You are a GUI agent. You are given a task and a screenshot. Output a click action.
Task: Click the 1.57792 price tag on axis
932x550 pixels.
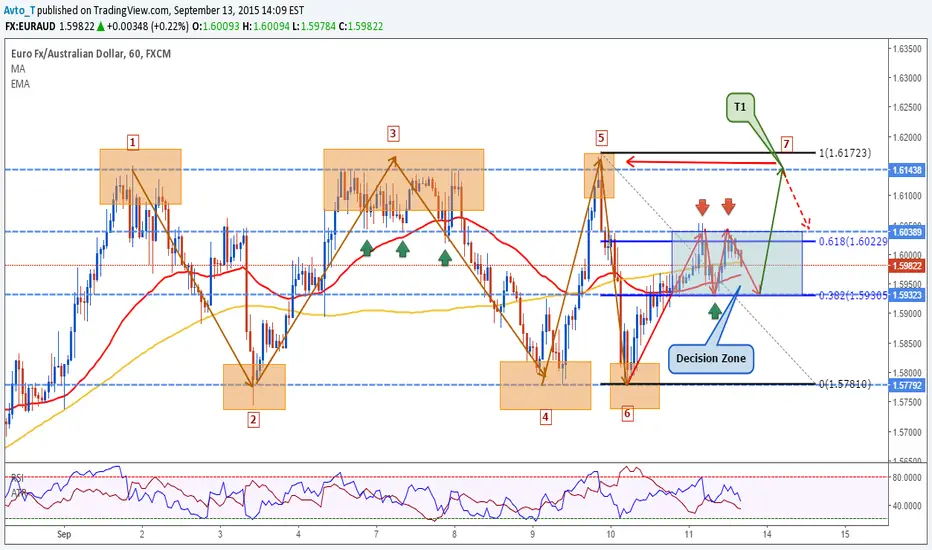click(x=906, y=385)
